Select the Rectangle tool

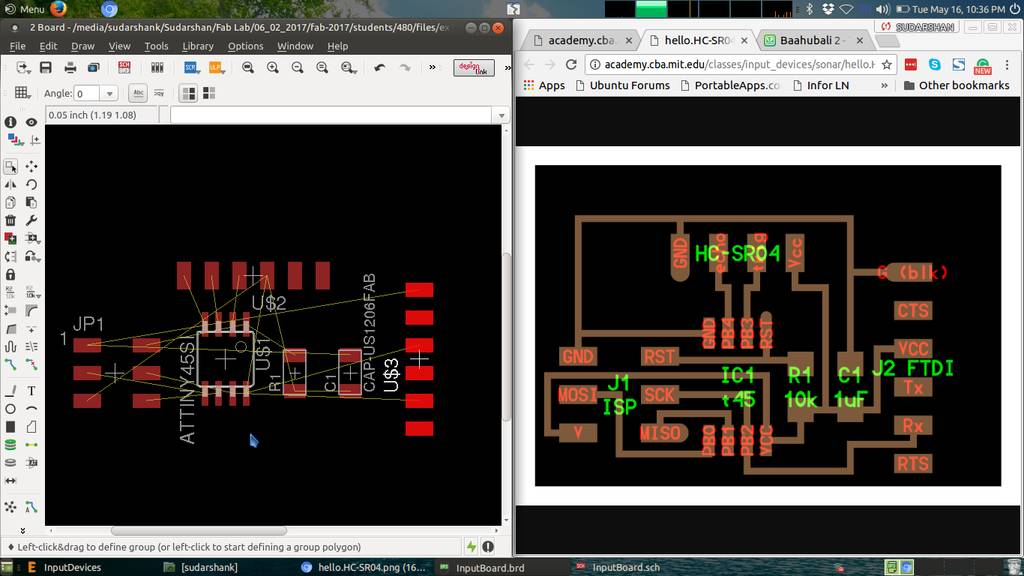pos(10,426)
